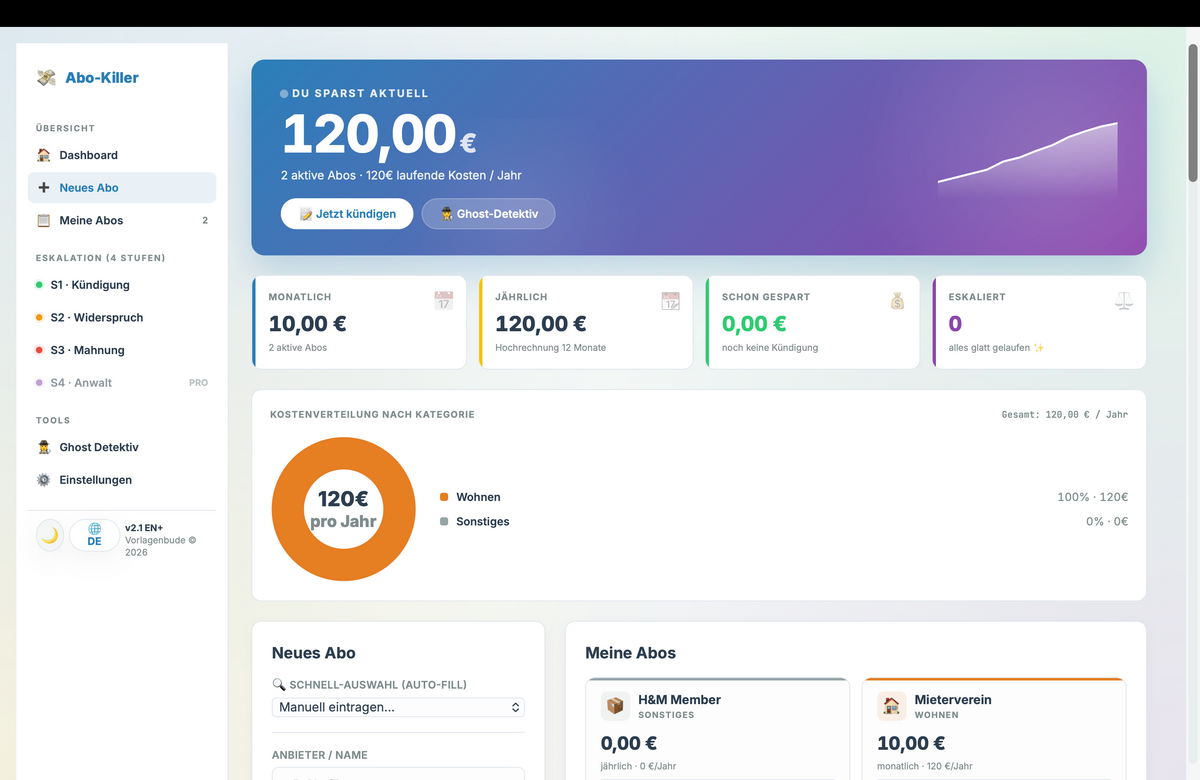
Task: Open Ghost Detektiv tool in sidebar
Action: pyautogui.click(x=122, y=447)
